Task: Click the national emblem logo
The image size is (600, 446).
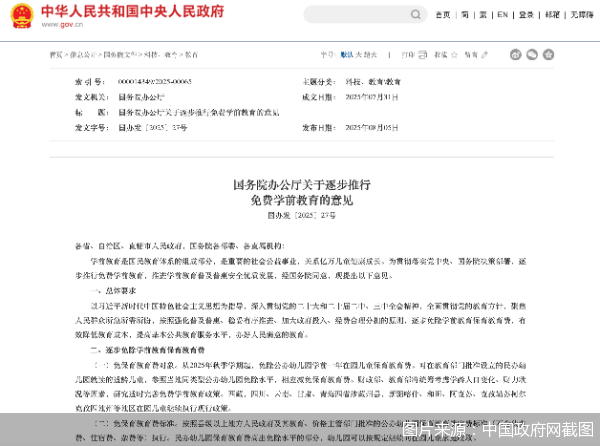Action: point(22,17)
